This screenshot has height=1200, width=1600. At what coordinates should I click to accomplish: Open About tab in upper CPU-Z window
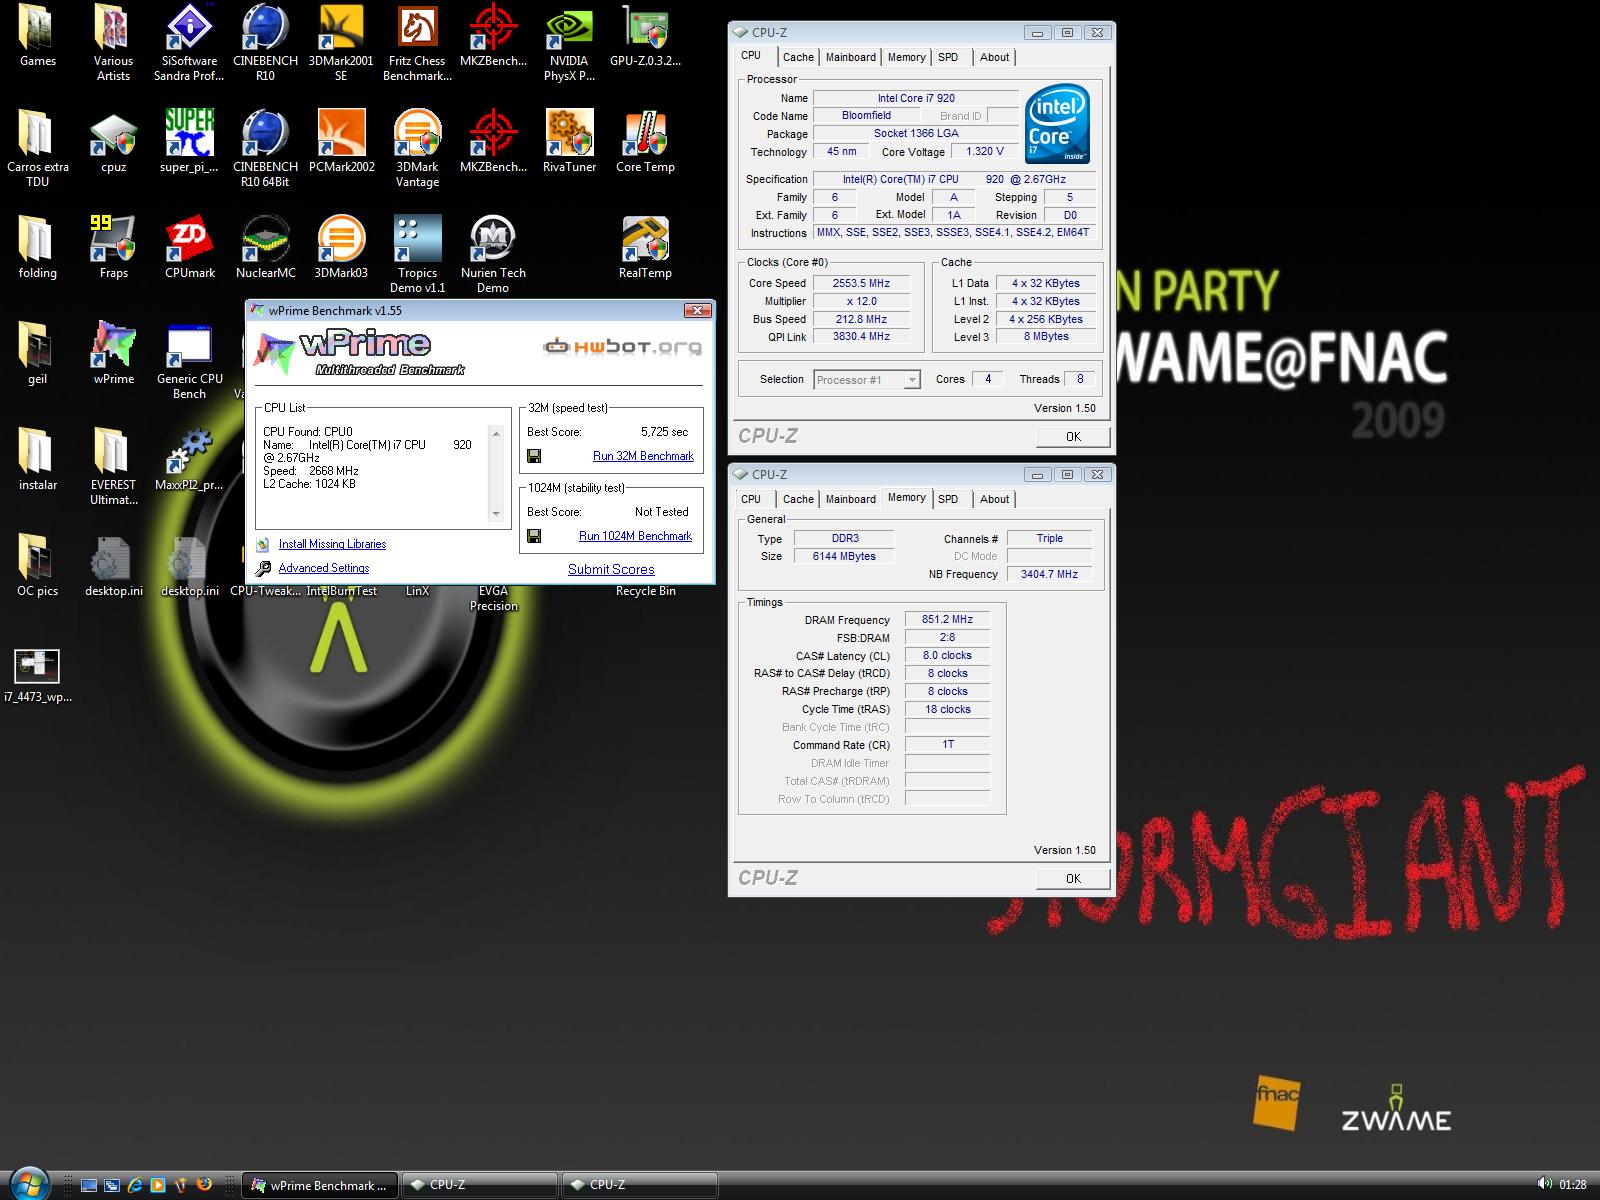pyautogui.click(x=994, y=57)
